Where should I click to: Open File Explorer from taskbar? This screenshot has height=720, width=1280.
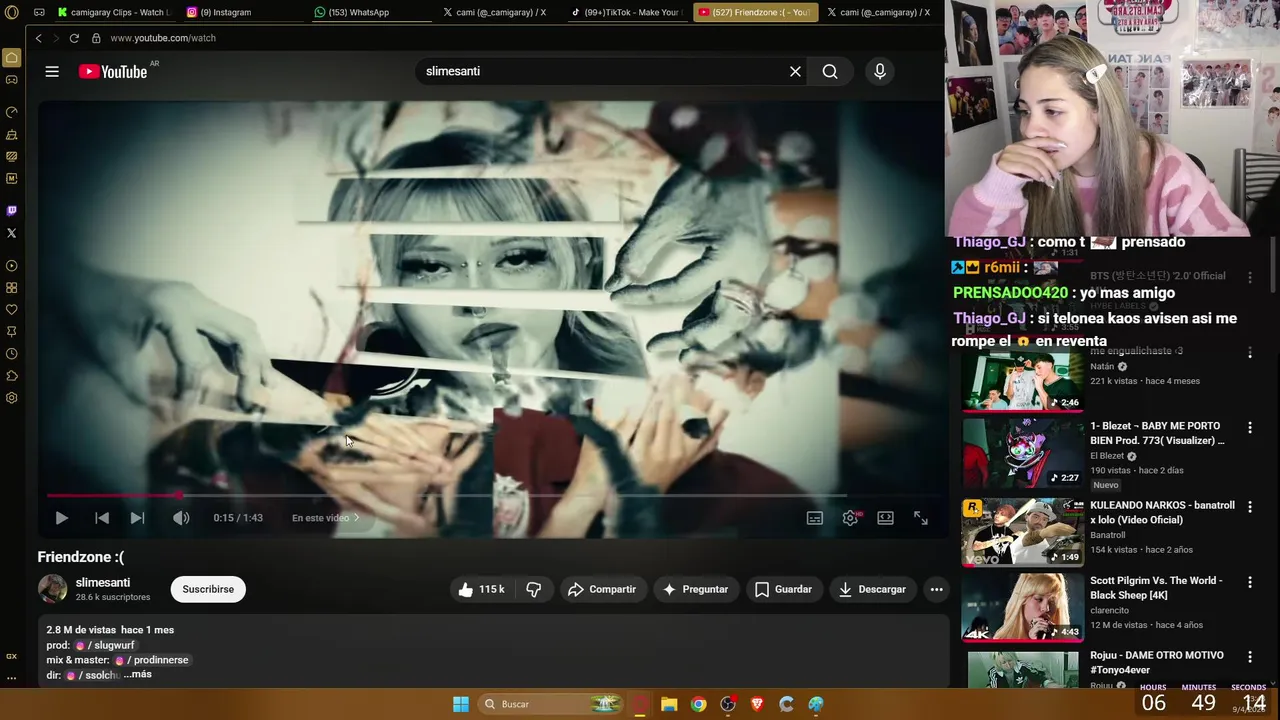pos(669,704)
